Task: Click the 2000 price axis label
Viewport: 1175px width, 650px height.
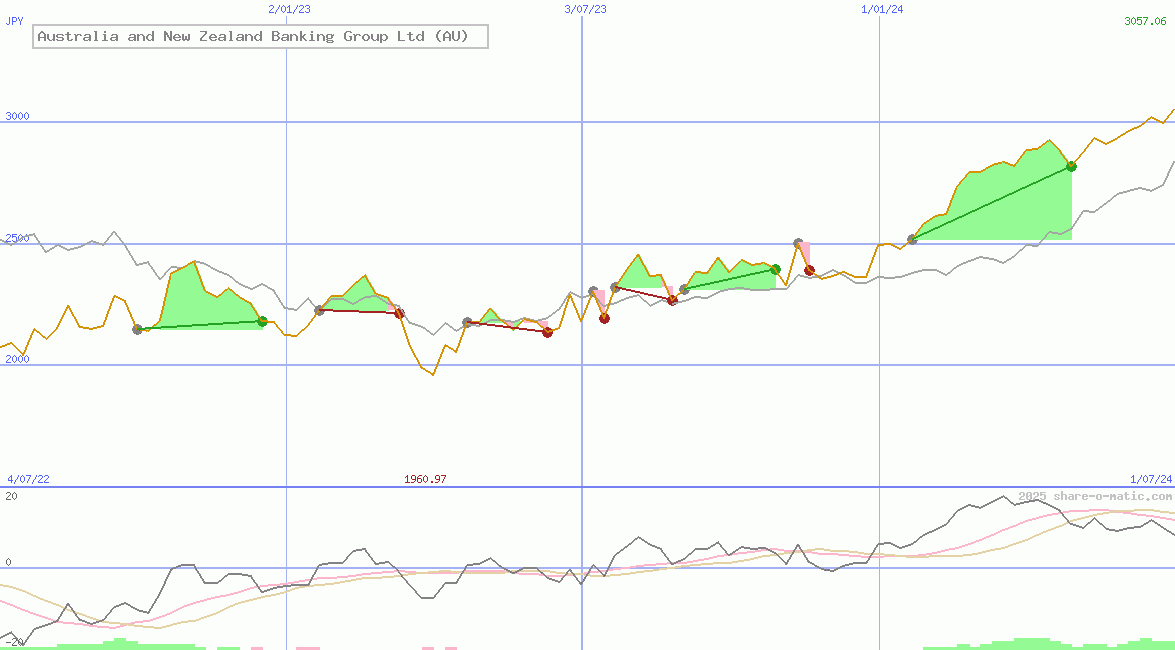Action: point(17,360)
